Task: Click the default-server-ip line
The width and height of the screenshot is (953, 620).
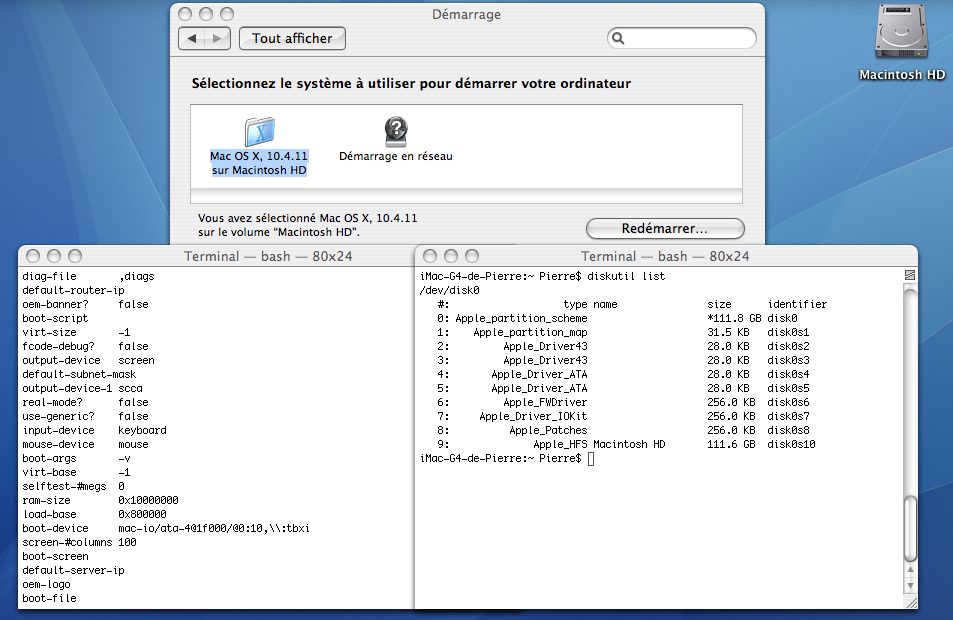Action: (x=74, y=570)
